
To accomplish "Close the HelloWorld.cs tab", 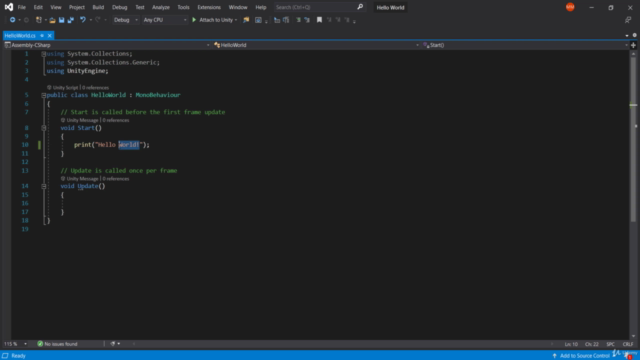I will (x=49, y=36).
